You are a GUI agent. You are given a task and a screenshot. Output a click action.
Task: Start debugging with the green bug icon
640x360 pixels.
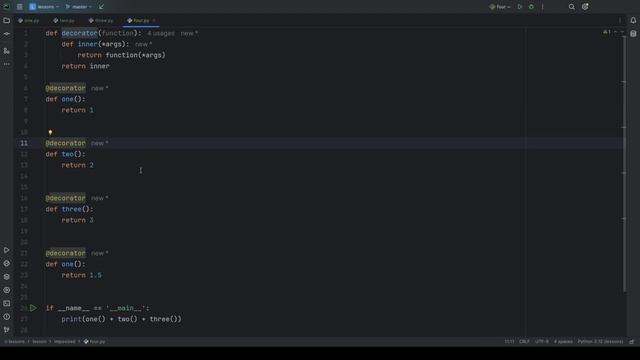(x=531, y=7)
